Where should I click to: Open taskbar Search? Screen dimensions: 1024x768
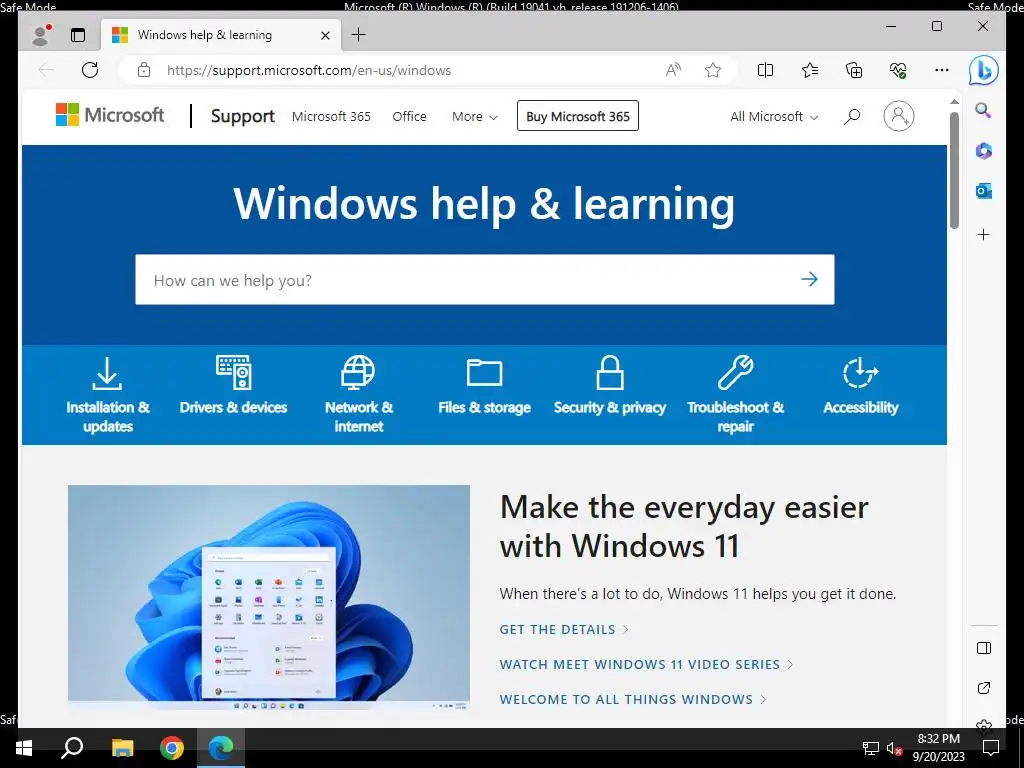click(x=72, y=748)
